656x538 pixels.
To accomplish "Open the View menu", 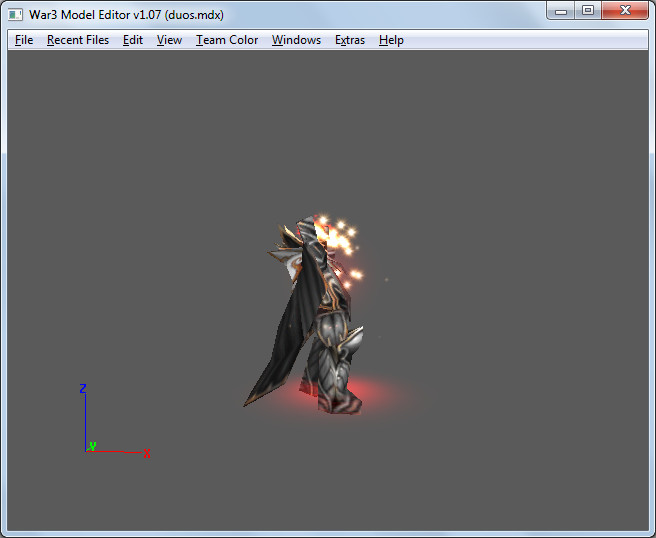I will pyautogui.click(x=169, y=40).
